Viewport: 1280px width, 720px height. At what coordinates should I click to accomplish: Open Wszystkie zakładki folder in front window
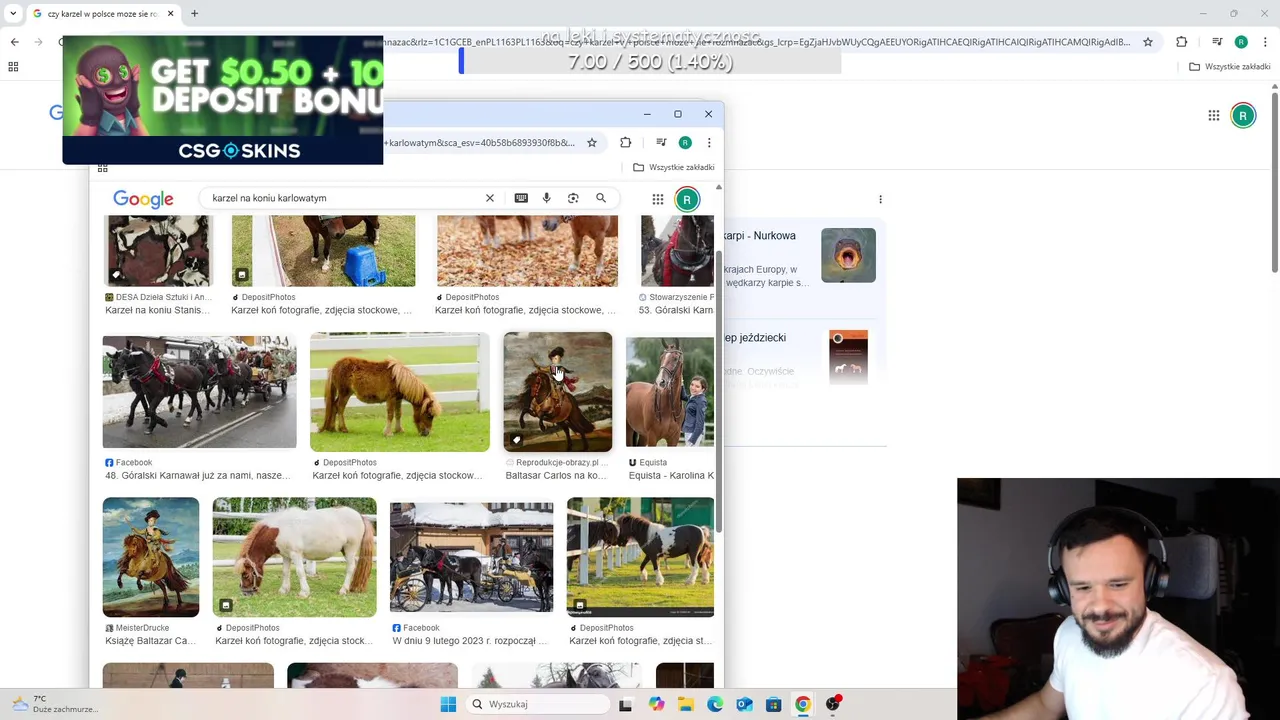[x=674, y=167]
